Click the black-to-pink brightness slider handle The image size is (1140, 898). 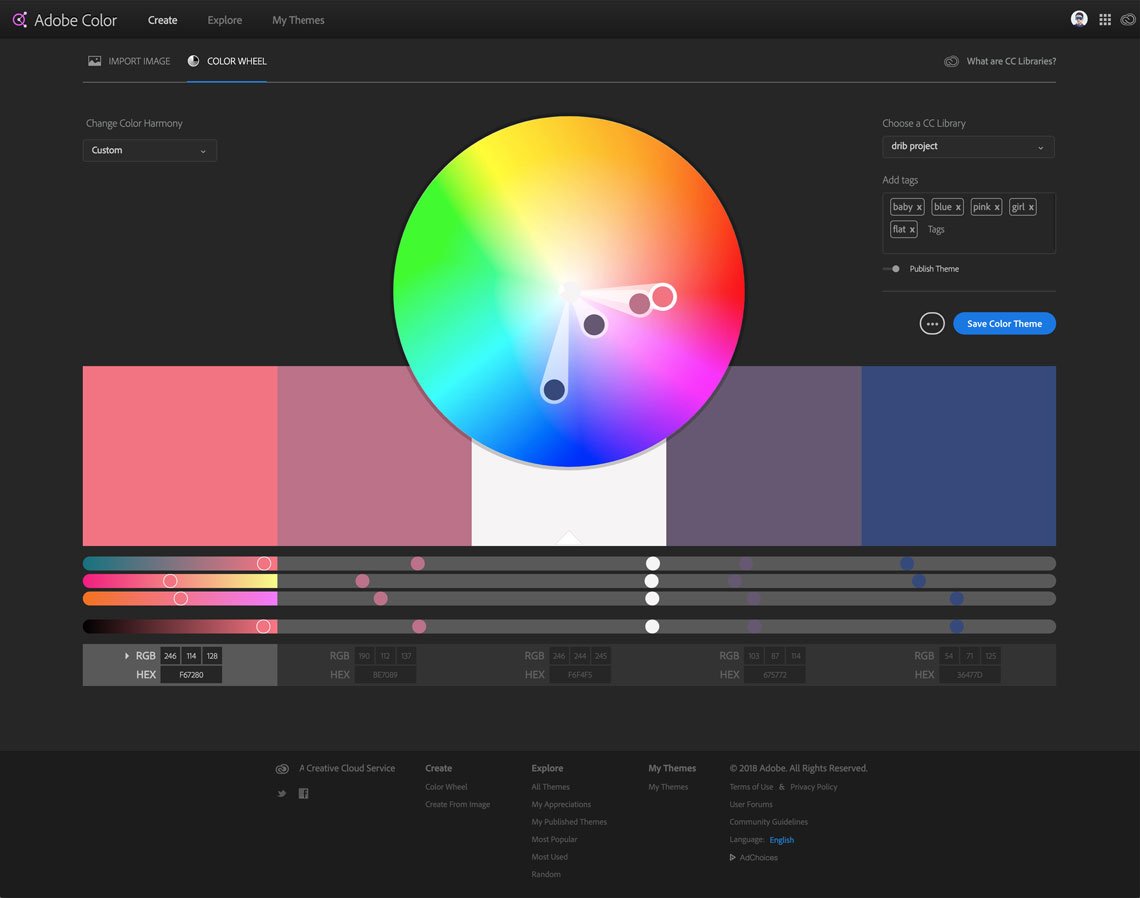(x=263, y=627)
